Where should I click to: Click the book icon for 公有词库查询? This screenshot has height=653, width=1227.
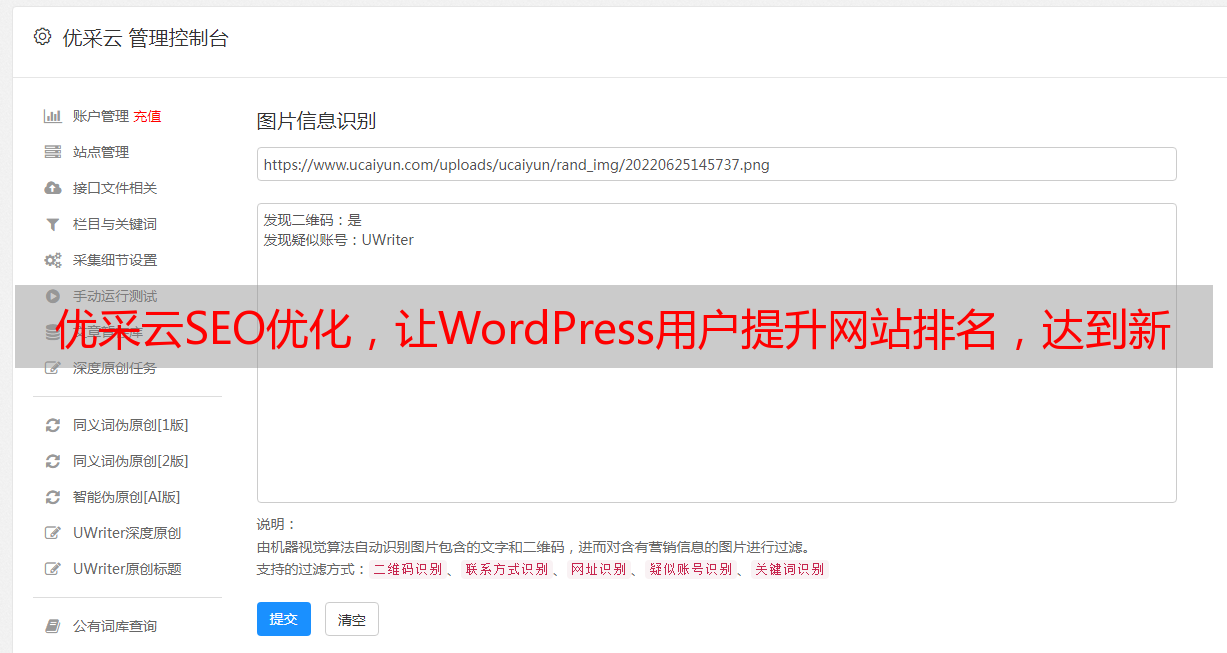click(x=53, y=626)
